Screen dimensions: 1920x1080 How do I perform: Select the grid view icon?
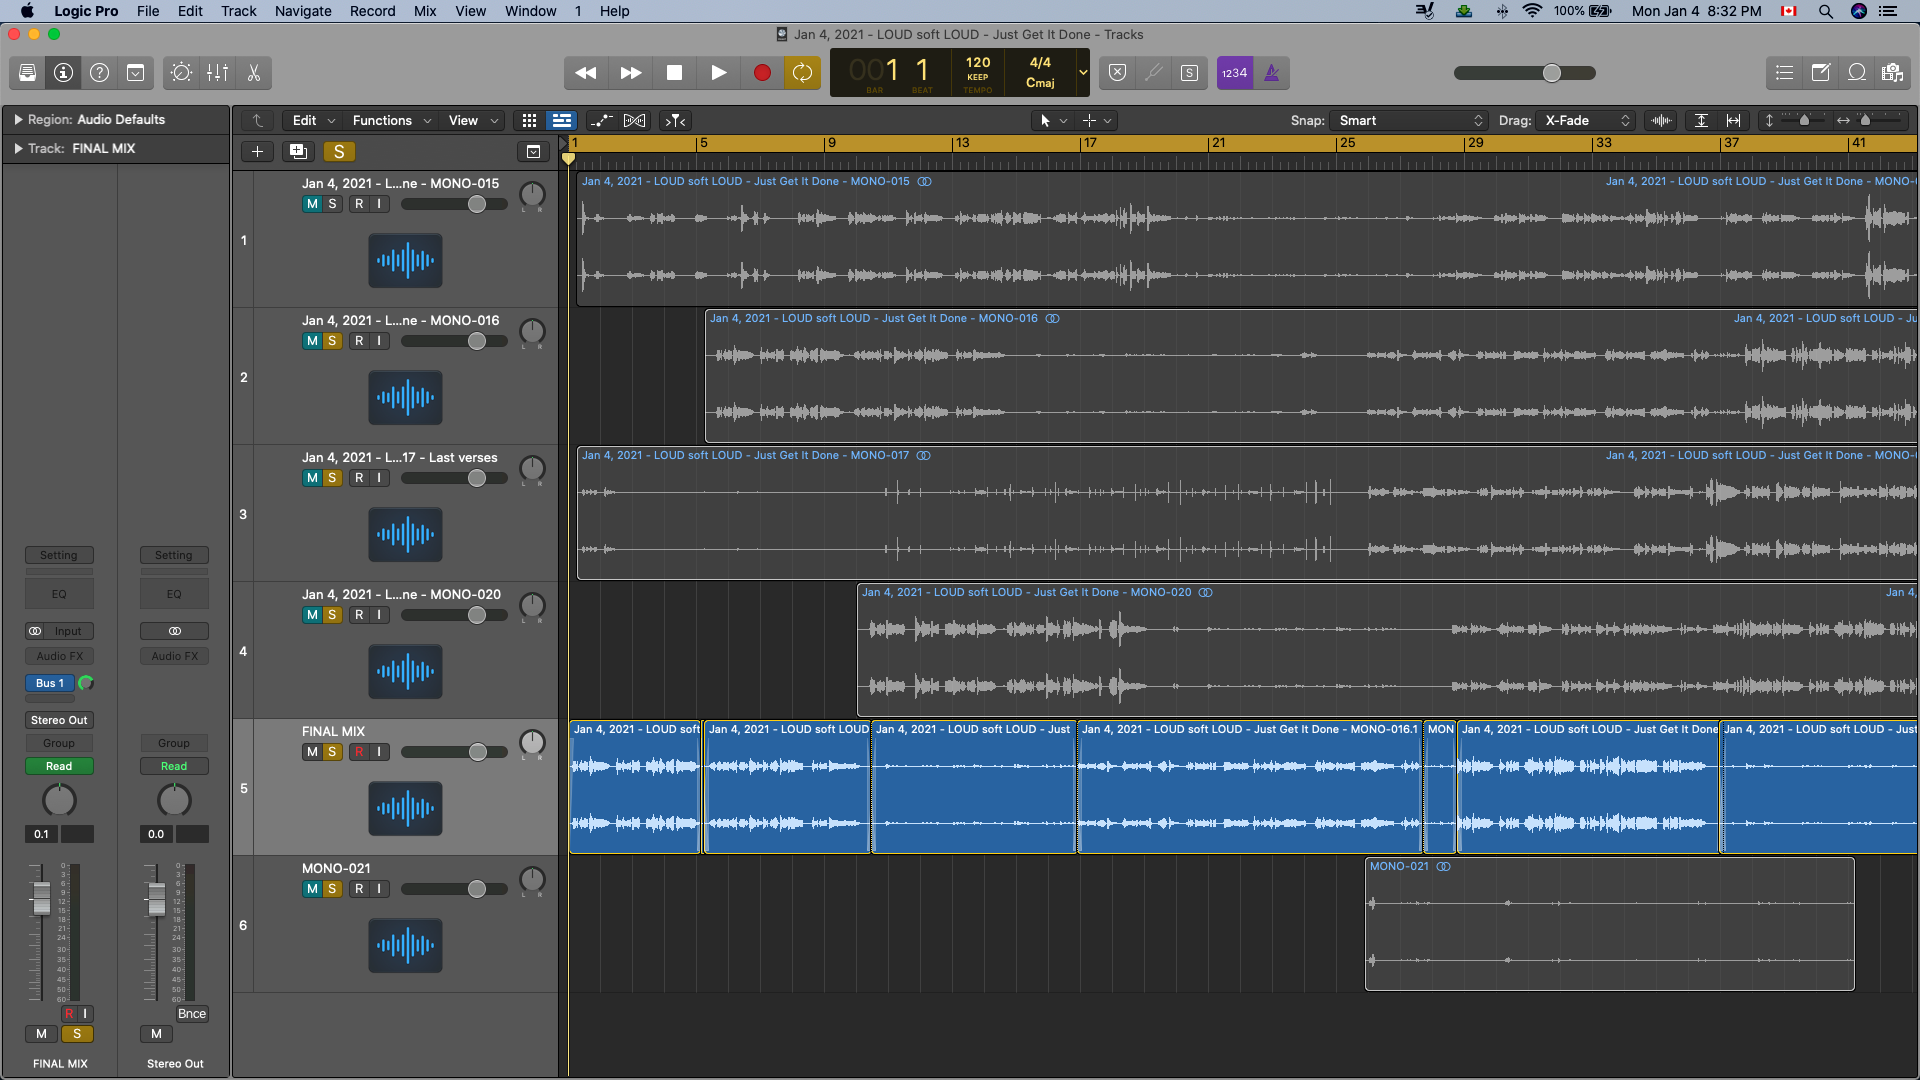(529, 121)
